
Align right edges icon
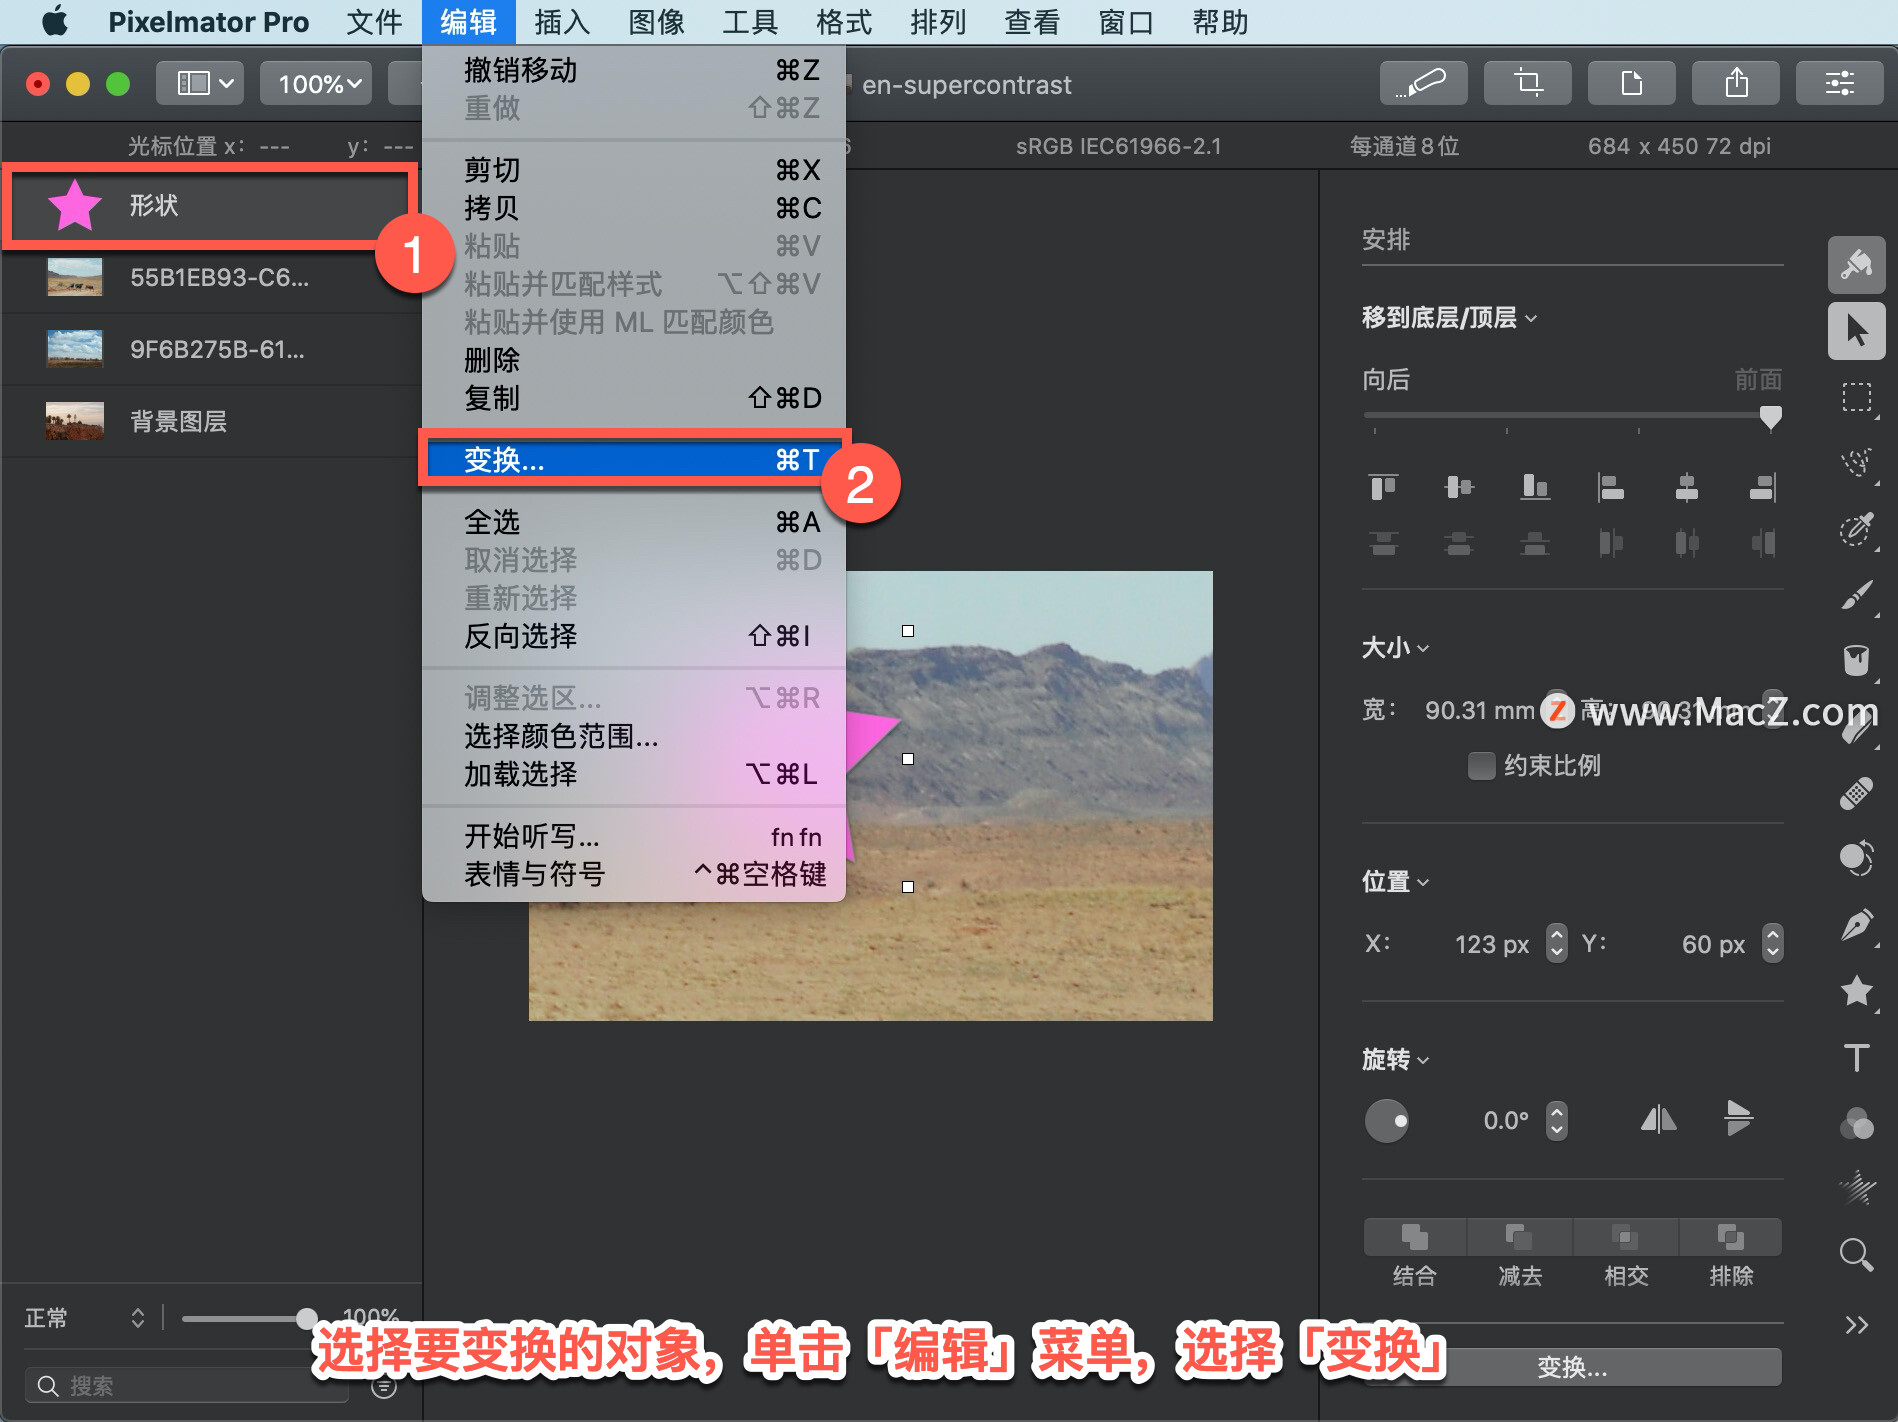click(1763, 487)
